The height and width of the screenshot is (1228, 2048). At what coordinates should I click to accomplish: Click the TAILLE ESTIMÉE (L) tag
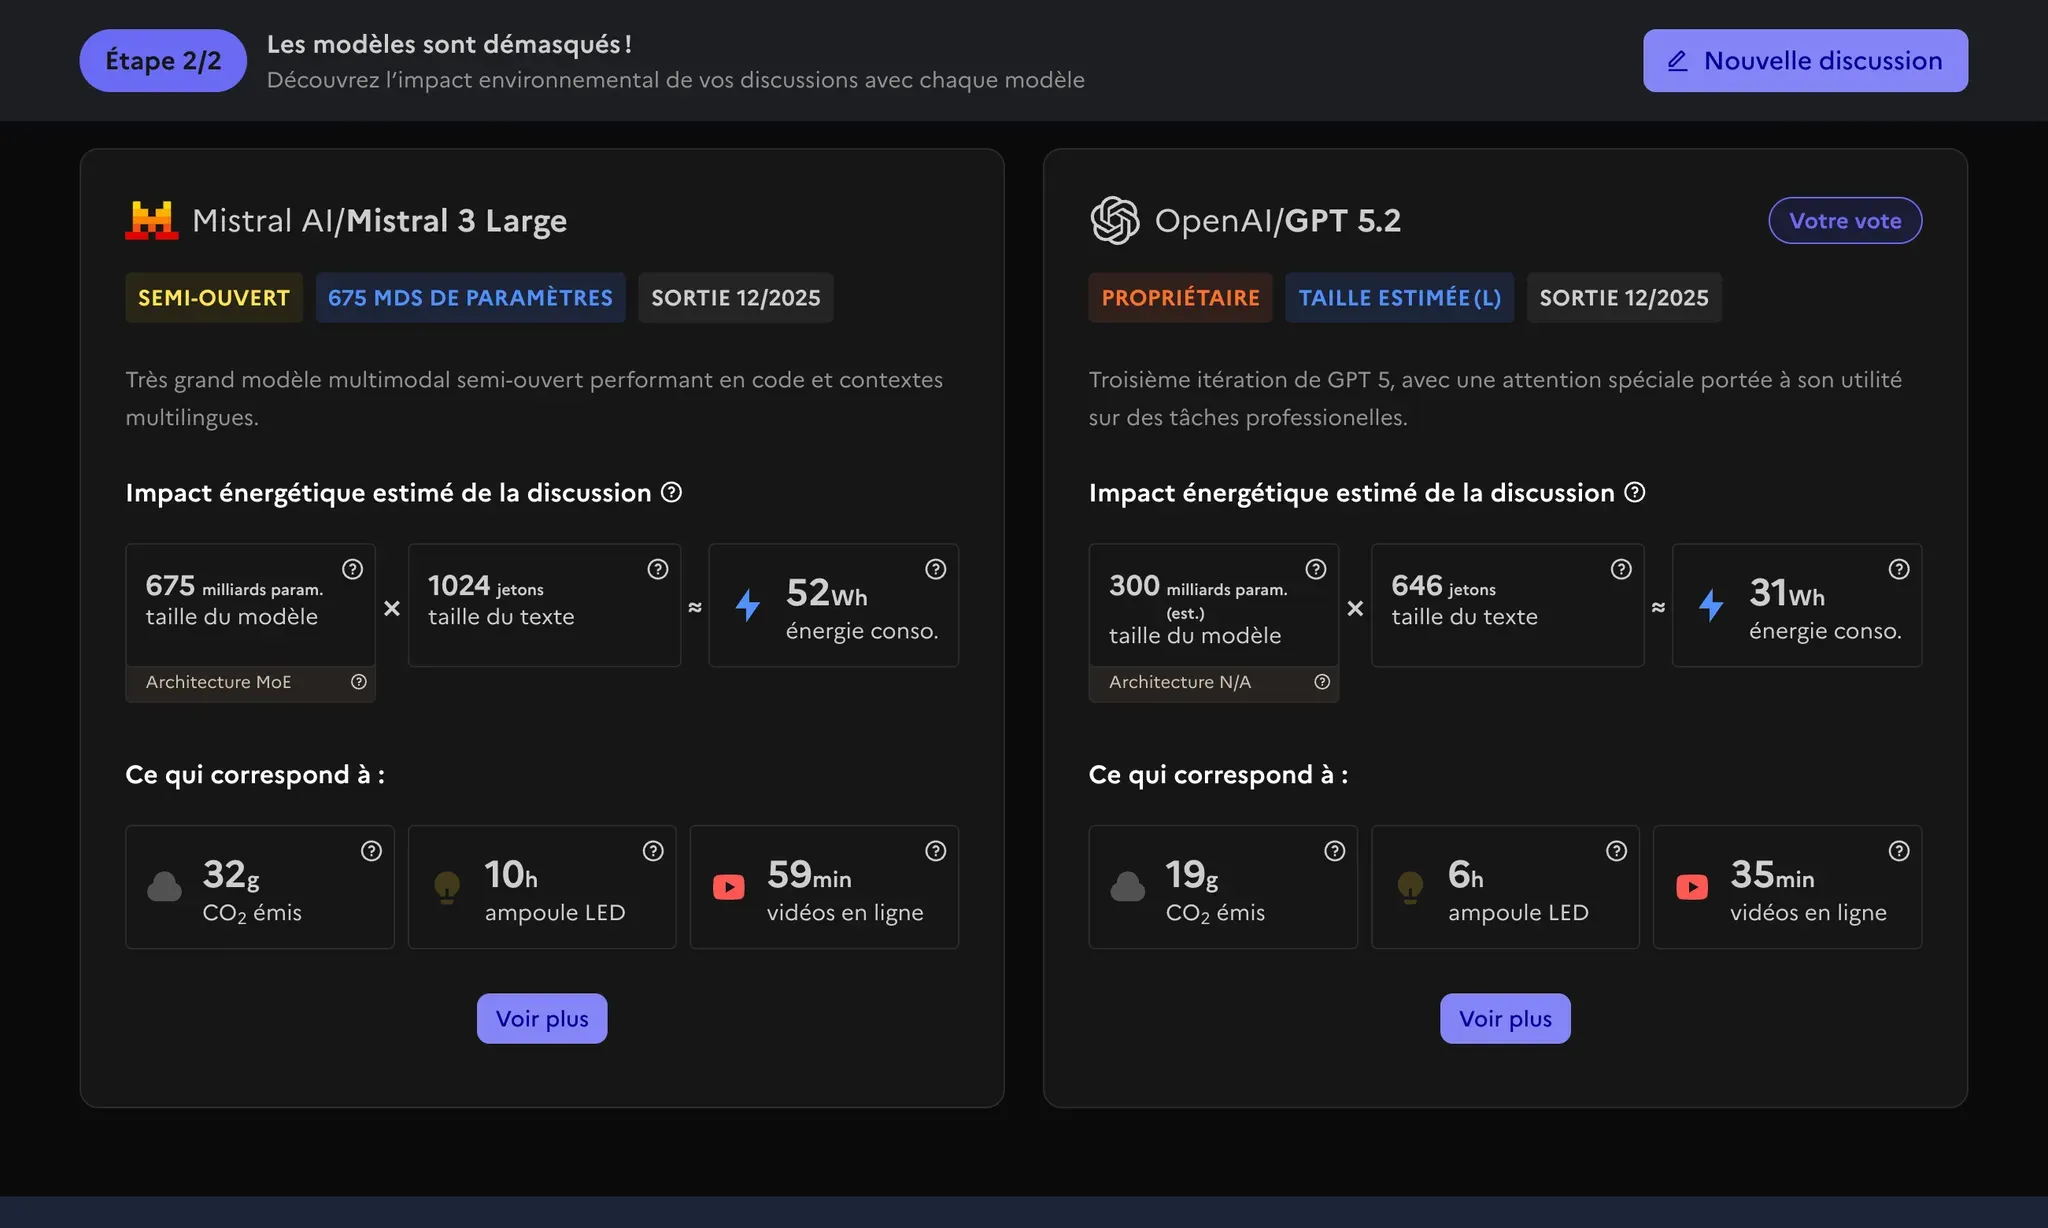(x=1399, y=298)
